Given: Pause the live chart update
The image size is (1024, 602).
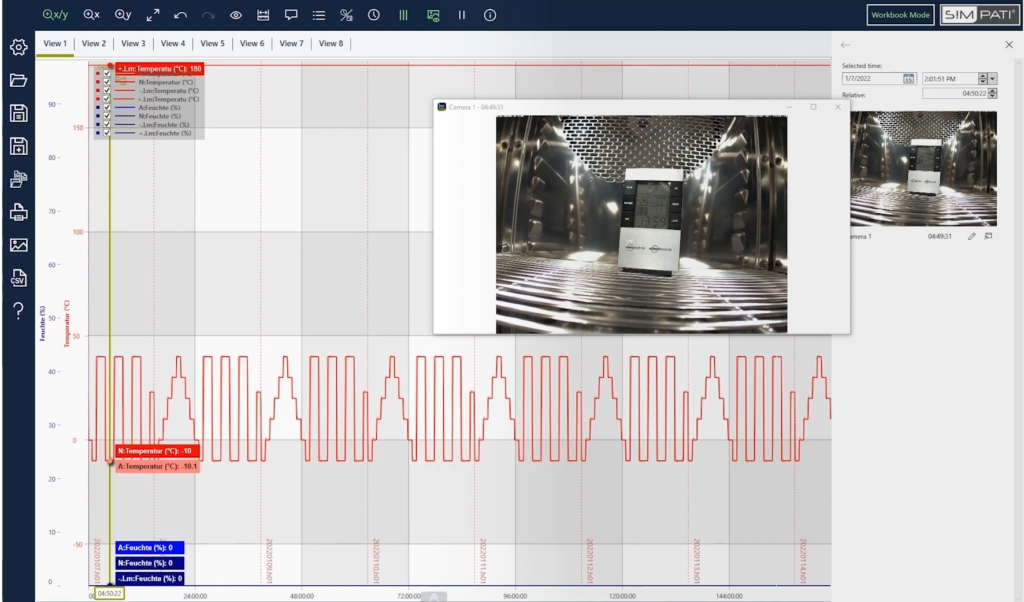Looking at the screenshot, I should pos(464,15).
